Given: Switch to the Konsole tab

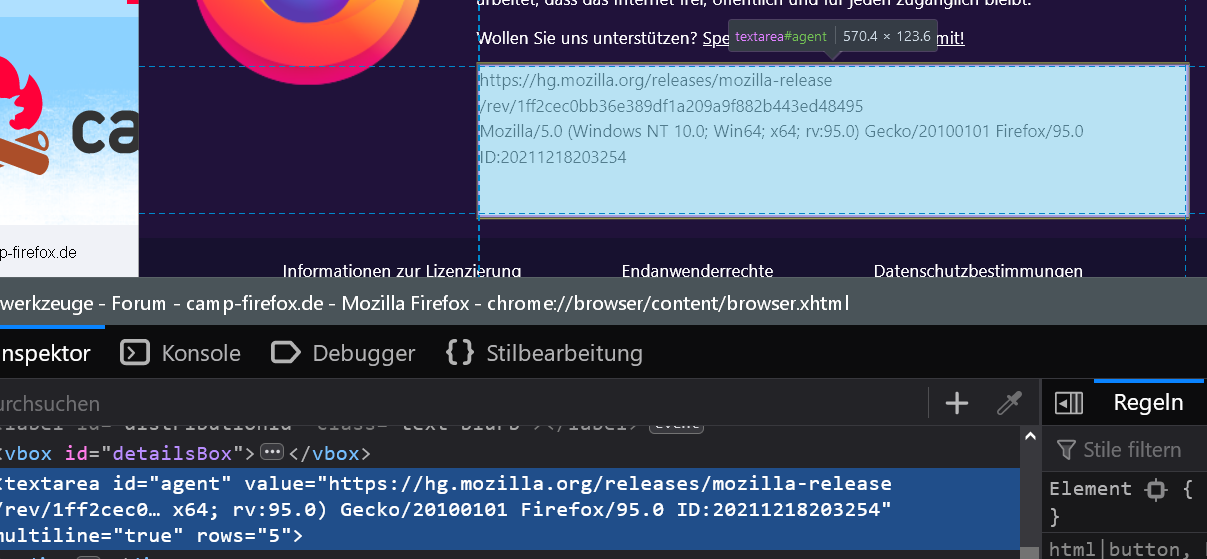Looking at the screenshot, I should 181,353.
